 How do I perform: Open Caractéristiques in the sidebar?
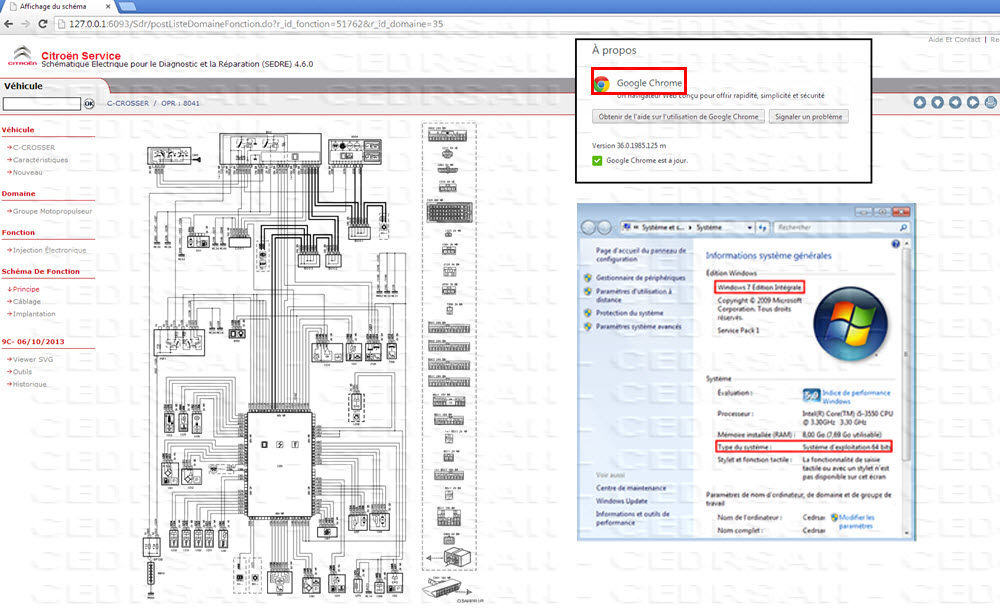pos(40,160)
